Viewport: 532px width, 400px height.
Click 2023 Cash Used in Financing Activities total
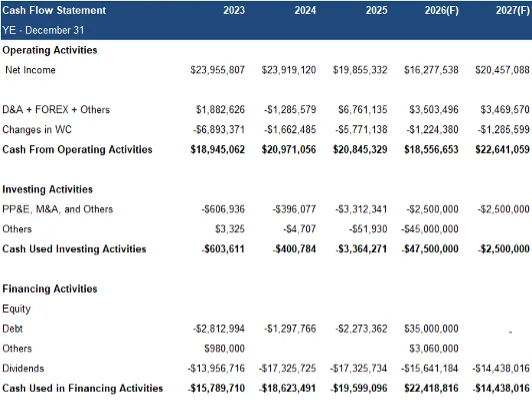[x=216, y=388]
